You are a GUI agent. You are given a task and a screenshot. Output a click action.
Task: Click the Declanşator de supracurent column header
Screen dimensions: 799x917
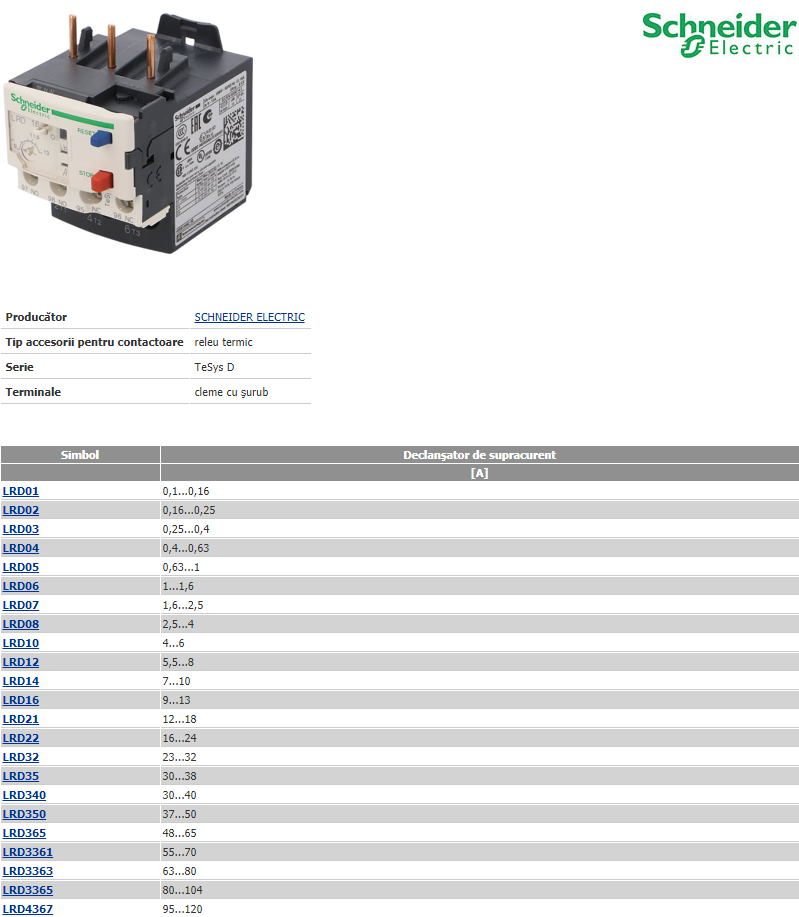(x=480, y=455)
